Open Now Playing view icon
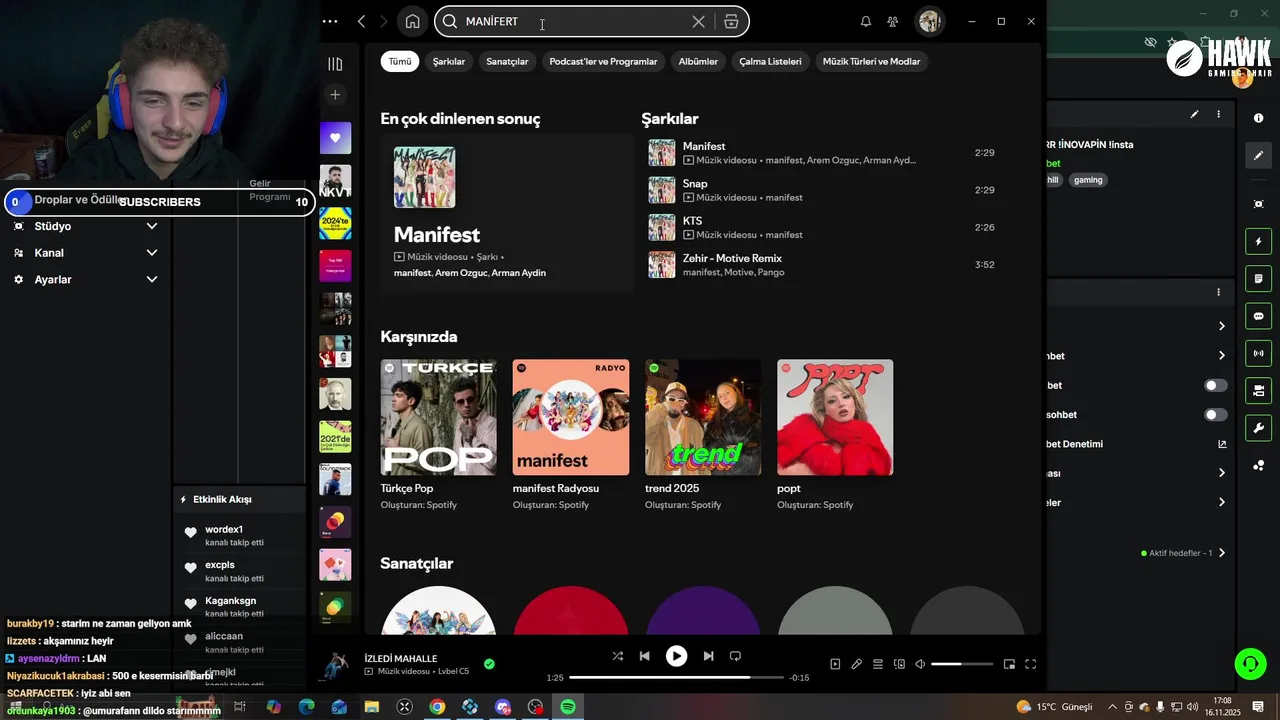This screenshot has height=720, width=1280. click(835, 664)
